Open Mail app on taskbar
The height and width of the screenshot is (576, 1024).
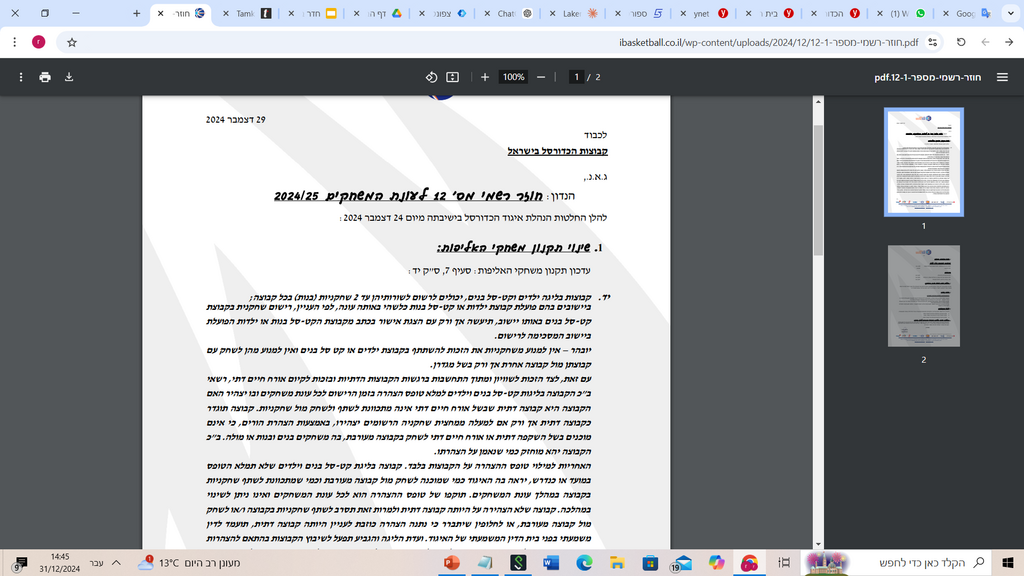pyautogui.click(x=682, y=562)
